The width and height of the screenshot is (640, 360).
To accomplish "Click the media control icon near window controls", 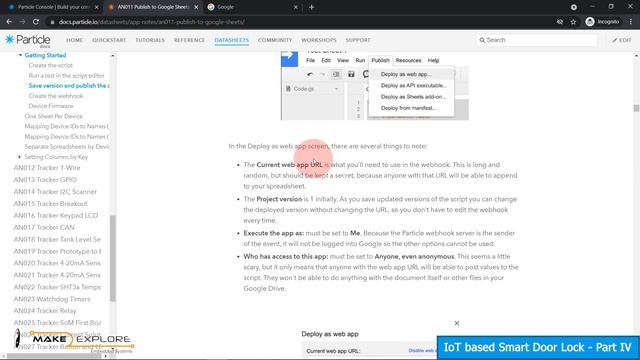I will pos(574,7).
